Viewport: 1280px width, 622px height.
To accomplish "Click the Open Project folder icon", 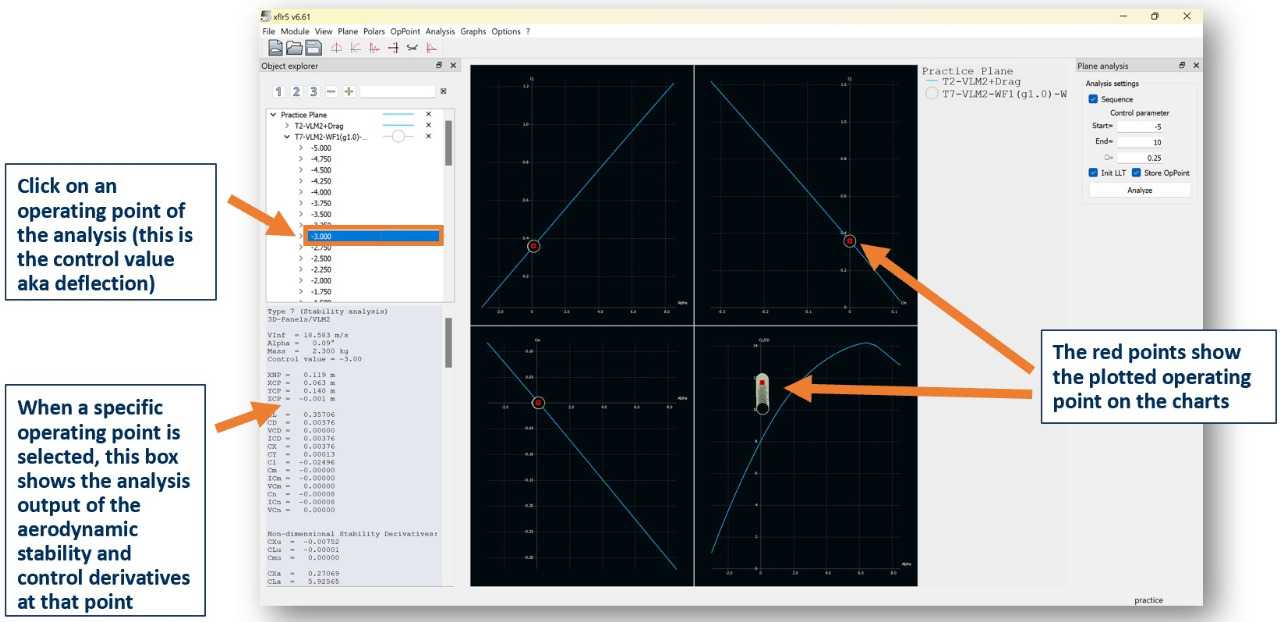I will (294, 47).
